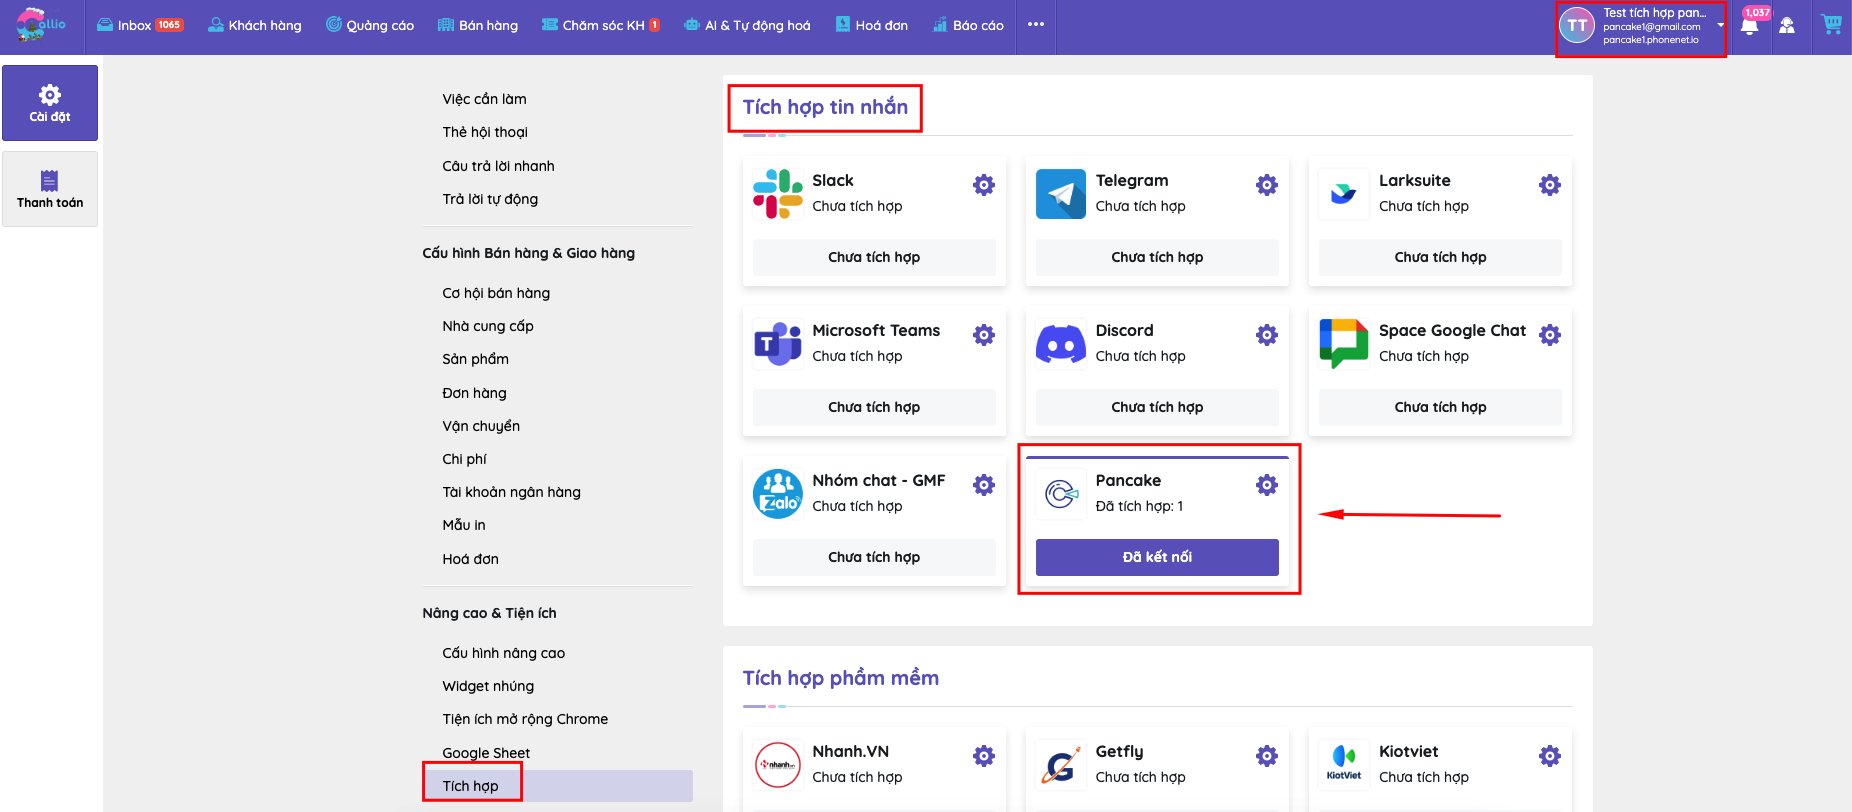The image size is (1852, 812).
Task: Open Kiotviet integration settings gear
Action: pos(1550,756)
